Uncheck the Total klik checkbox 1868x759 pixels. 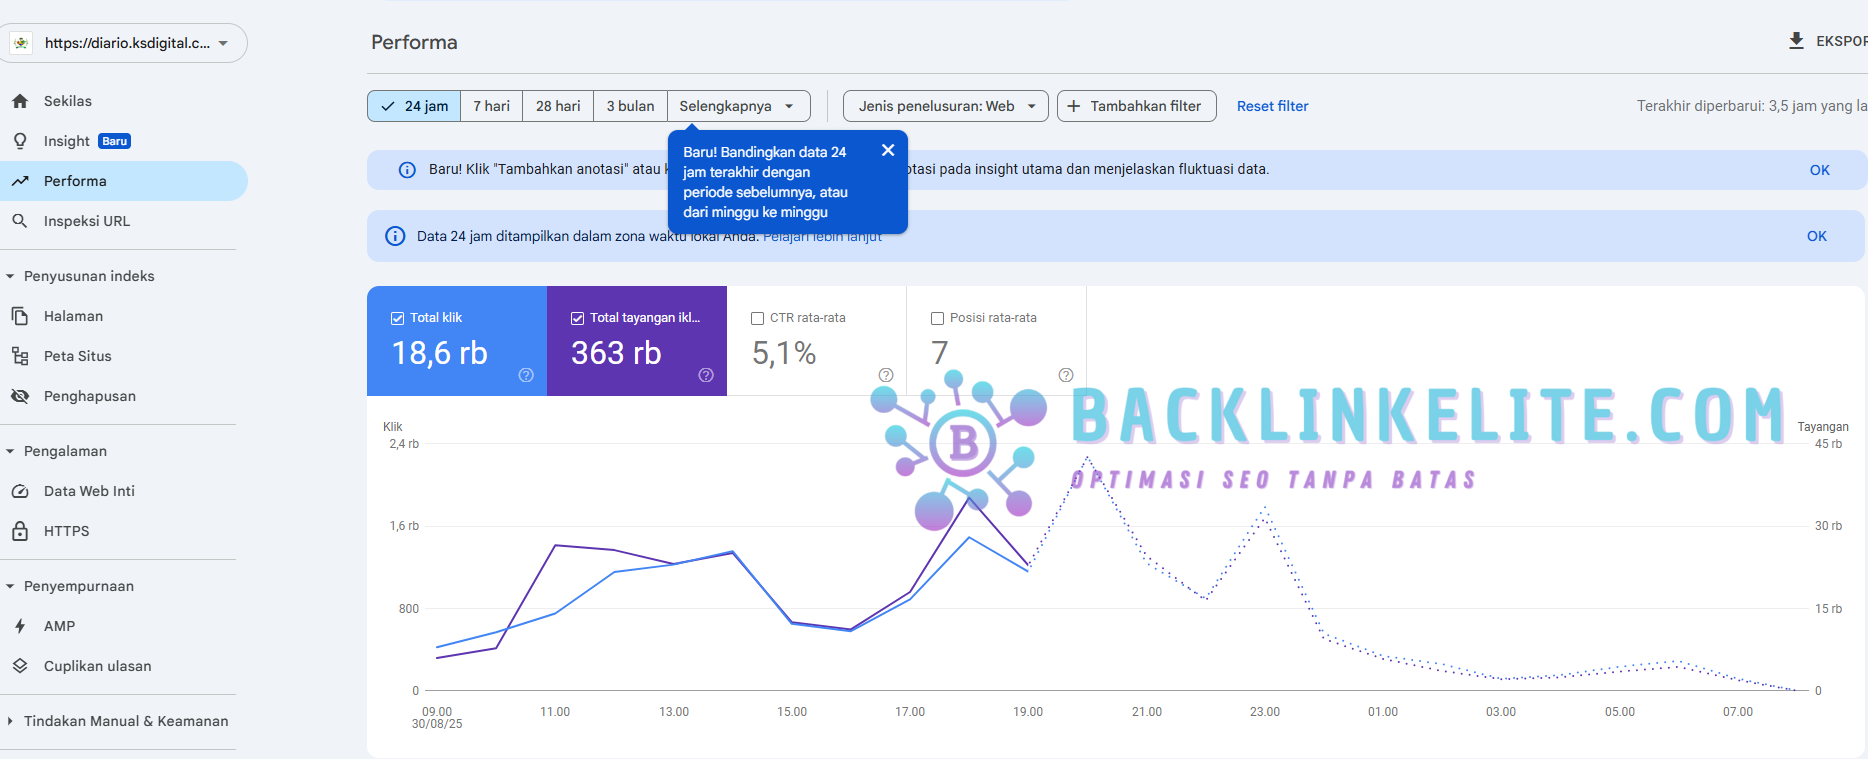point(397,318)
